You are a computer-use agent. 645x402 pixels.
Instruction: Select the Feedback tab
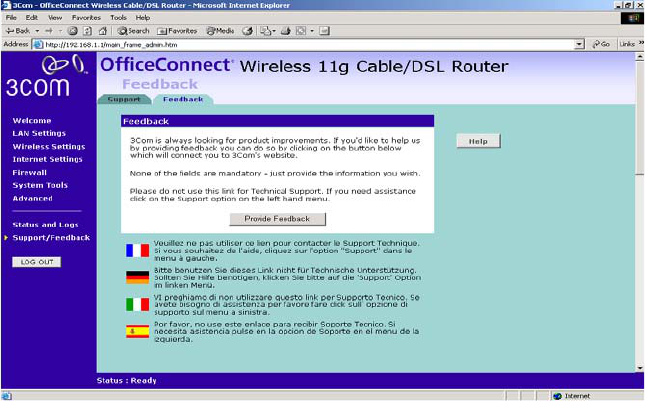[x=183, y=99]
